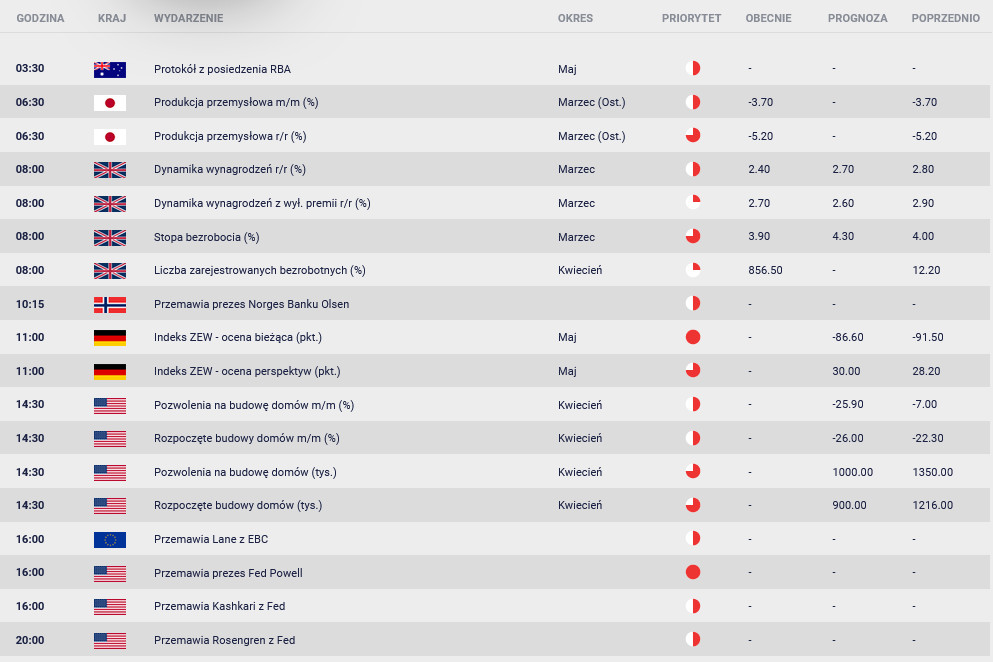The image size is (993, 662).
Task: Click the forecast value 900.00
Action: [x=849, y=506]
